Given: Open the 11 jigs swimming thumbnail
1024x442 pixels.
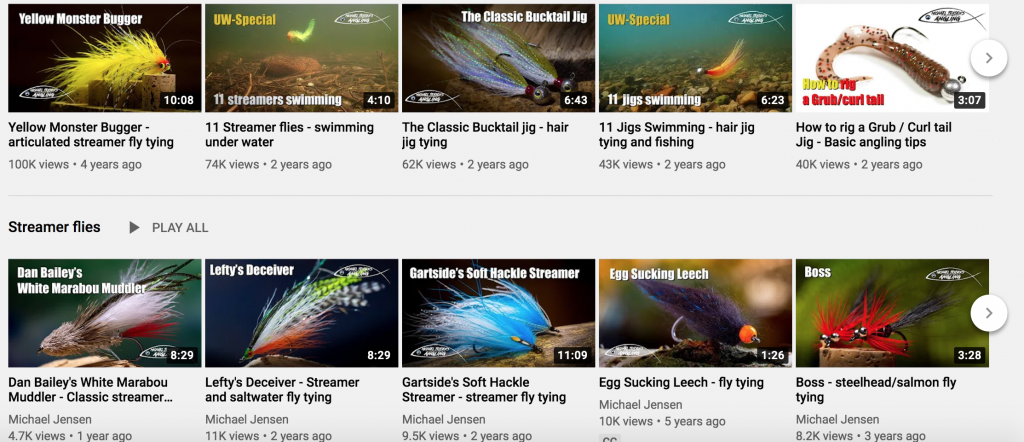Looking at the screenshot, I should 696,58.
